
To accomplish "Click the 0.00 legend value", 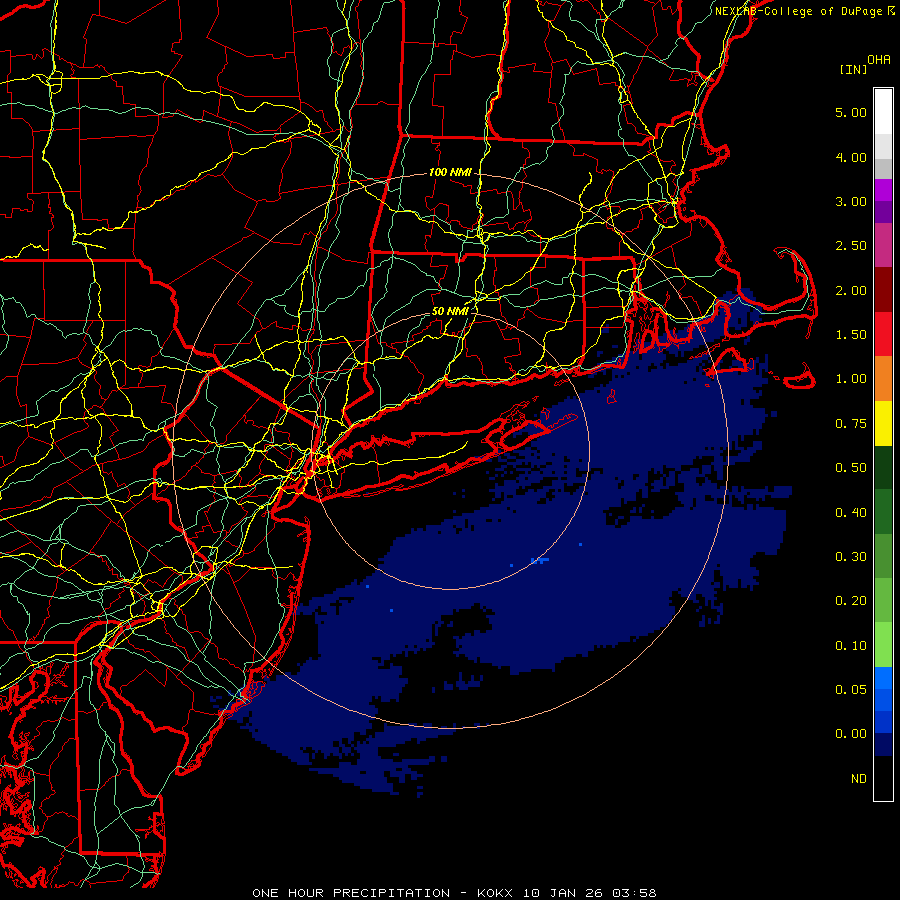I will point(851,734).
